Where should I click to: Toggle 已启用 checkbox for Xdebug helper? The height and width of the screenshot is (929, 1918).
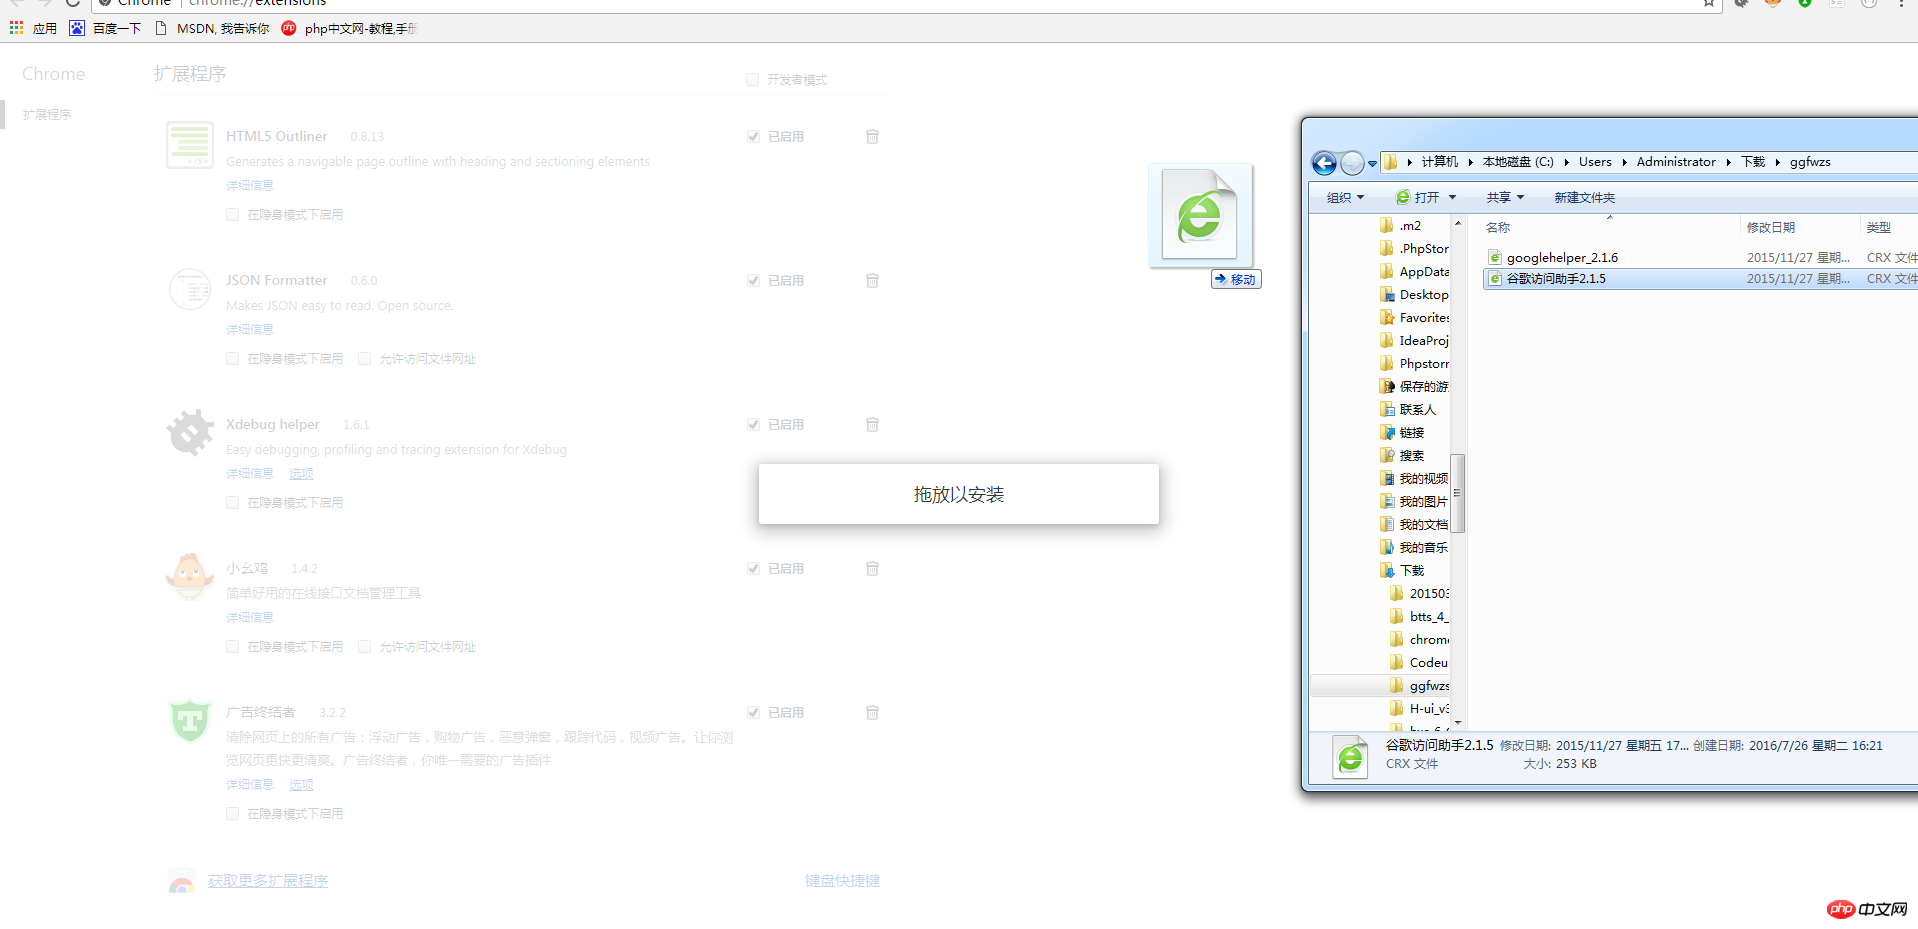coord(753,424)
